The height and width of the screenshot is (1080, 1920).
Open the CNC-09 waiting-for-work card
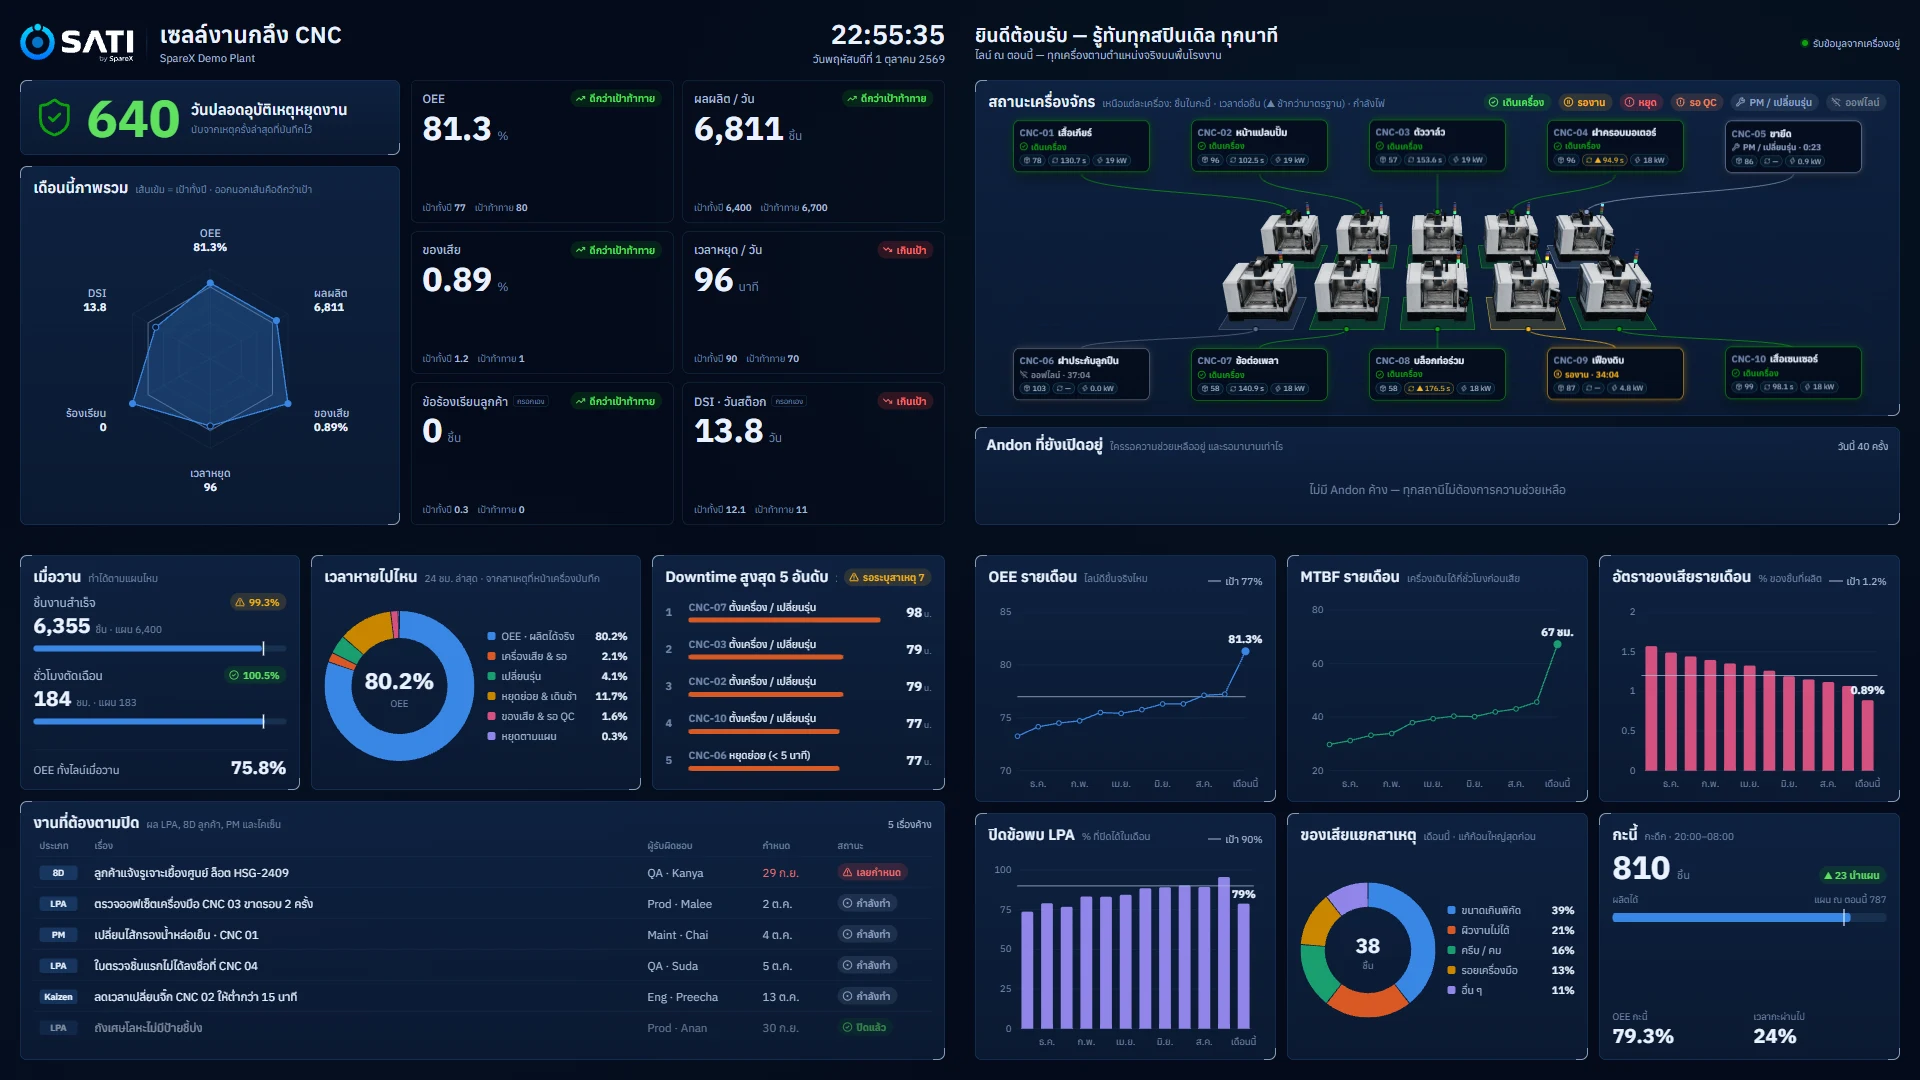[1615, 374]
